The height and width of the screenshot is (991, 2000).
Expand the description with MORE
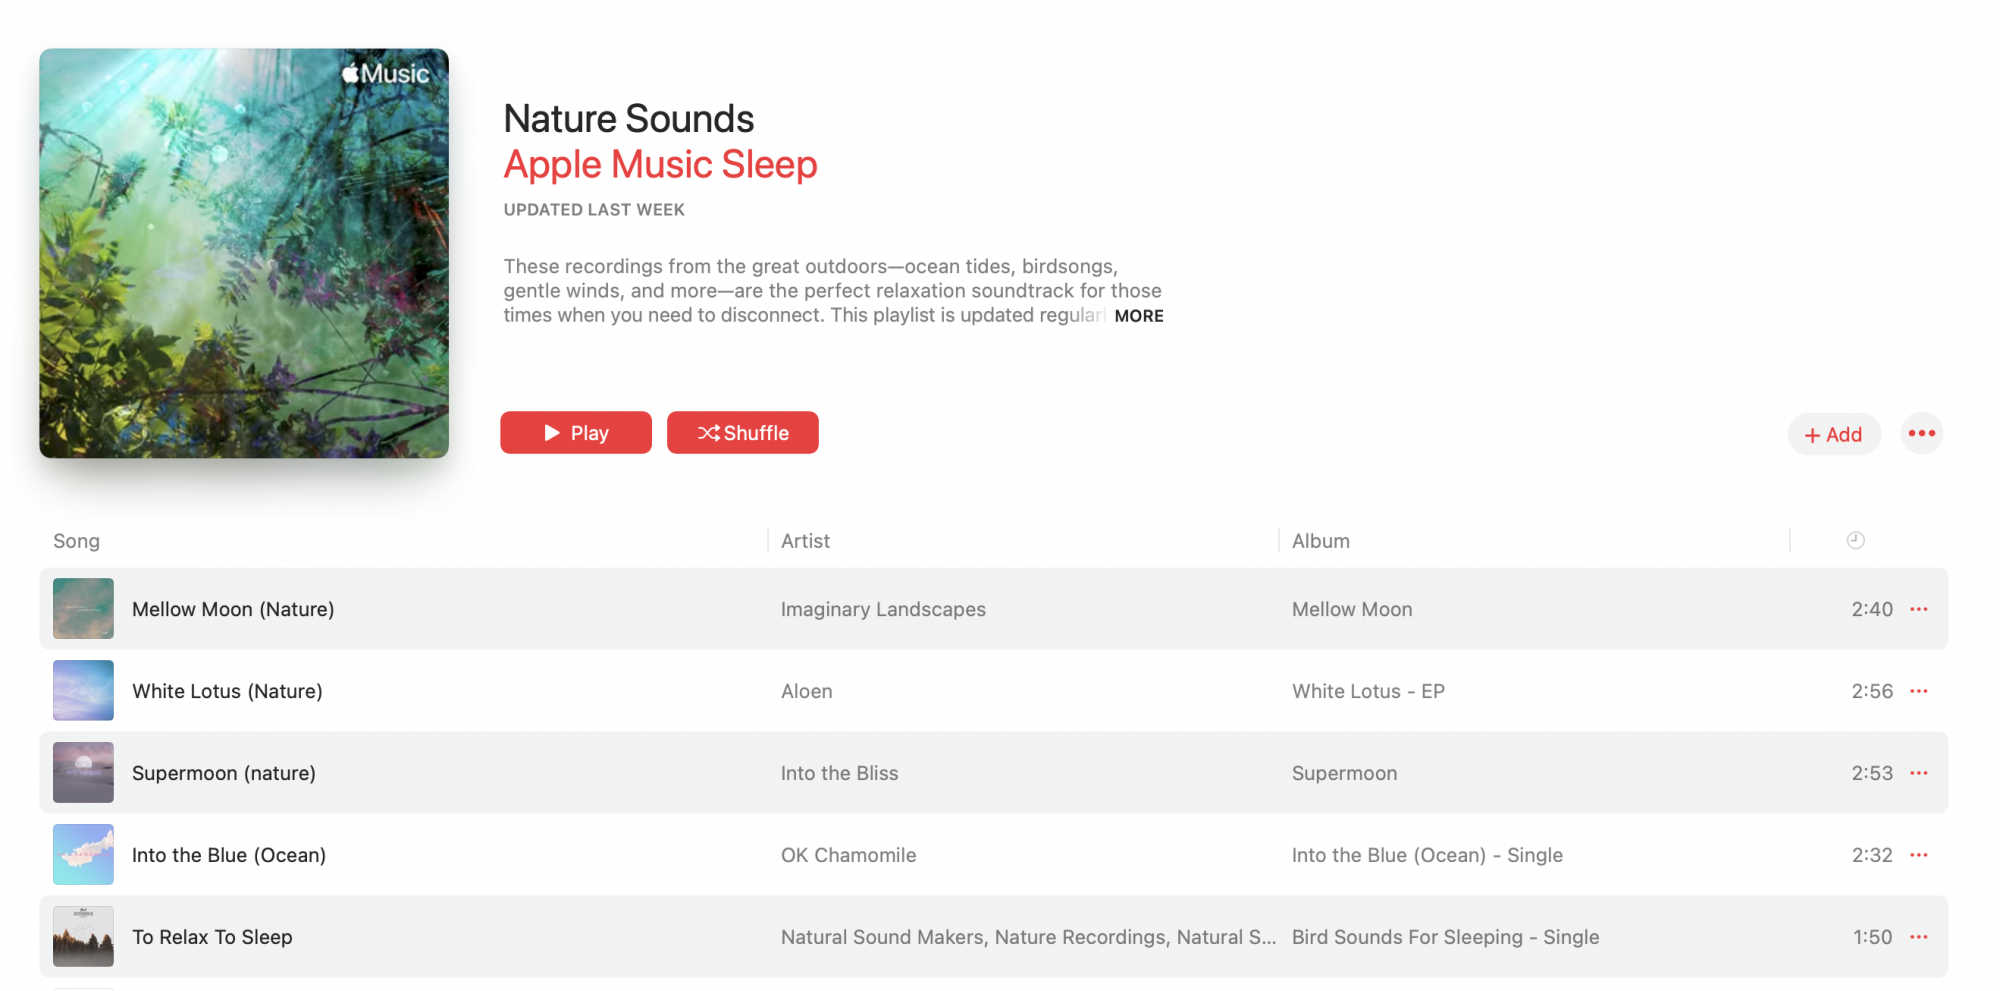[1139, 316]
